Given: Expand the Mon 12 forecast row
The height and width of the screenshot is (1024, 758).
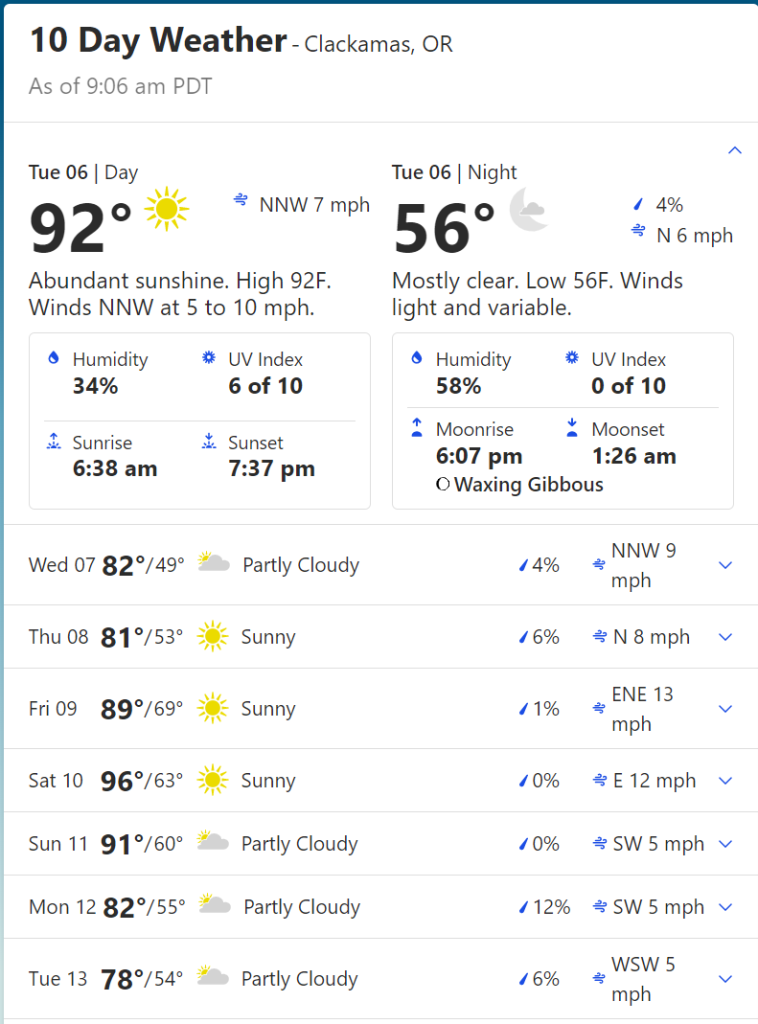Looking at the screenshot, I should point(726,907).
